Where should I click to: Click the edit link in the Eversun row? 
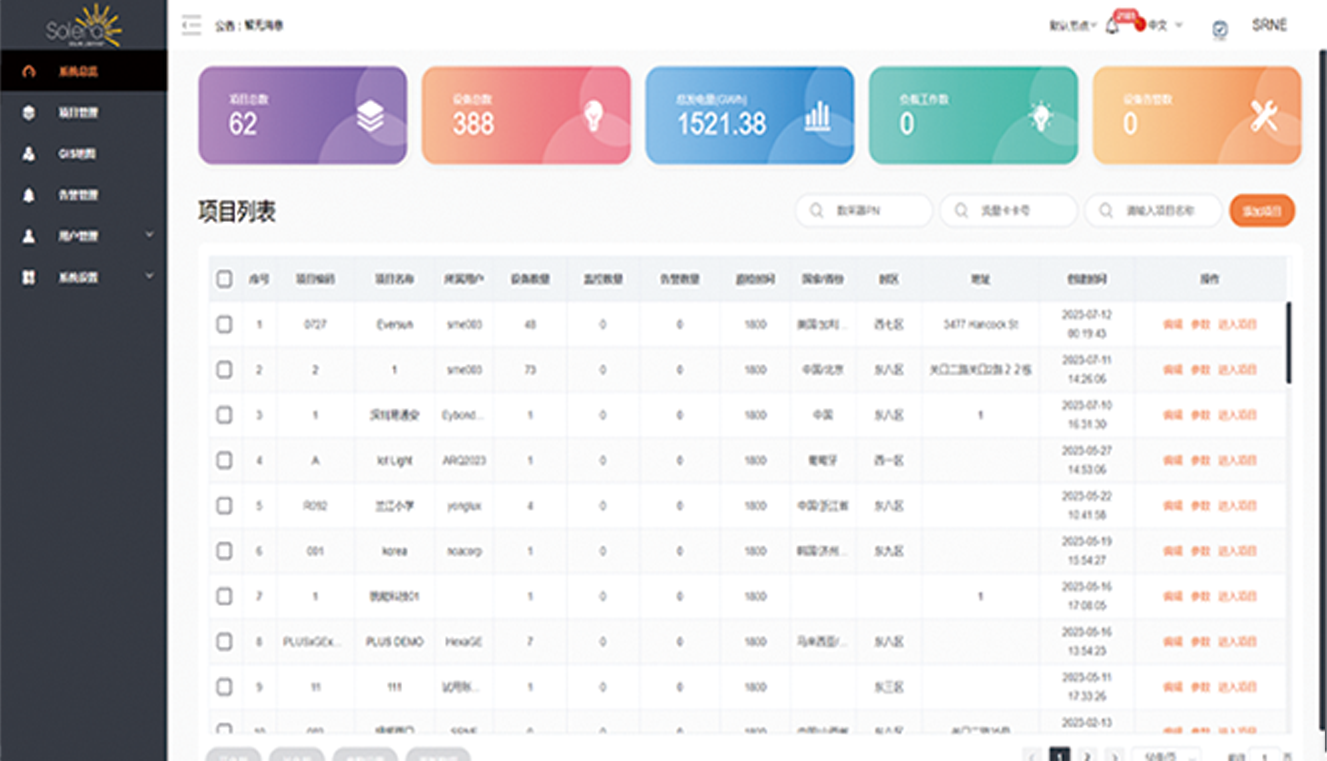coord(1173,325)
